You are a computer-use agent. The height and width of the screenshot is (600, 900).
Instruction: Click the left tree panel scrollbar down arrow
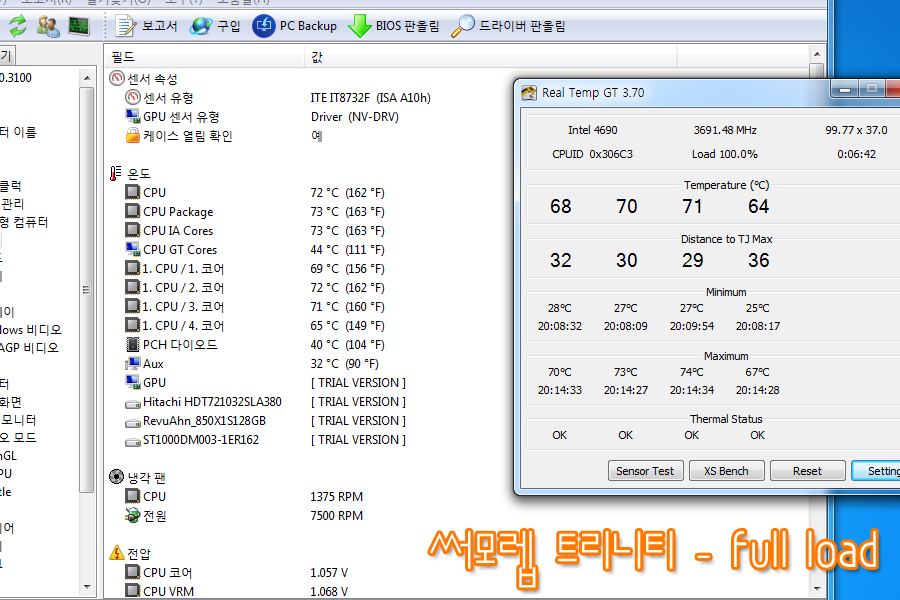tap(87, 587)
